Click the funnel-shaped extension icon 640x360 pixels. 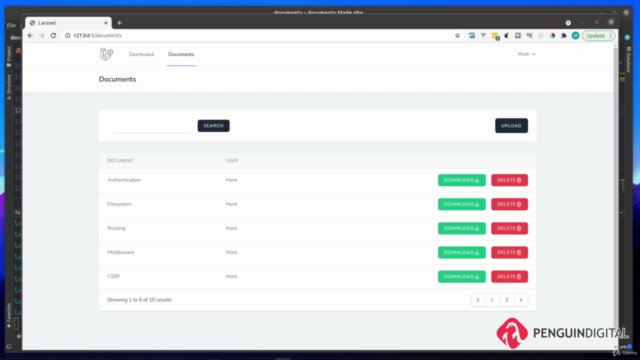pos(483,36)
